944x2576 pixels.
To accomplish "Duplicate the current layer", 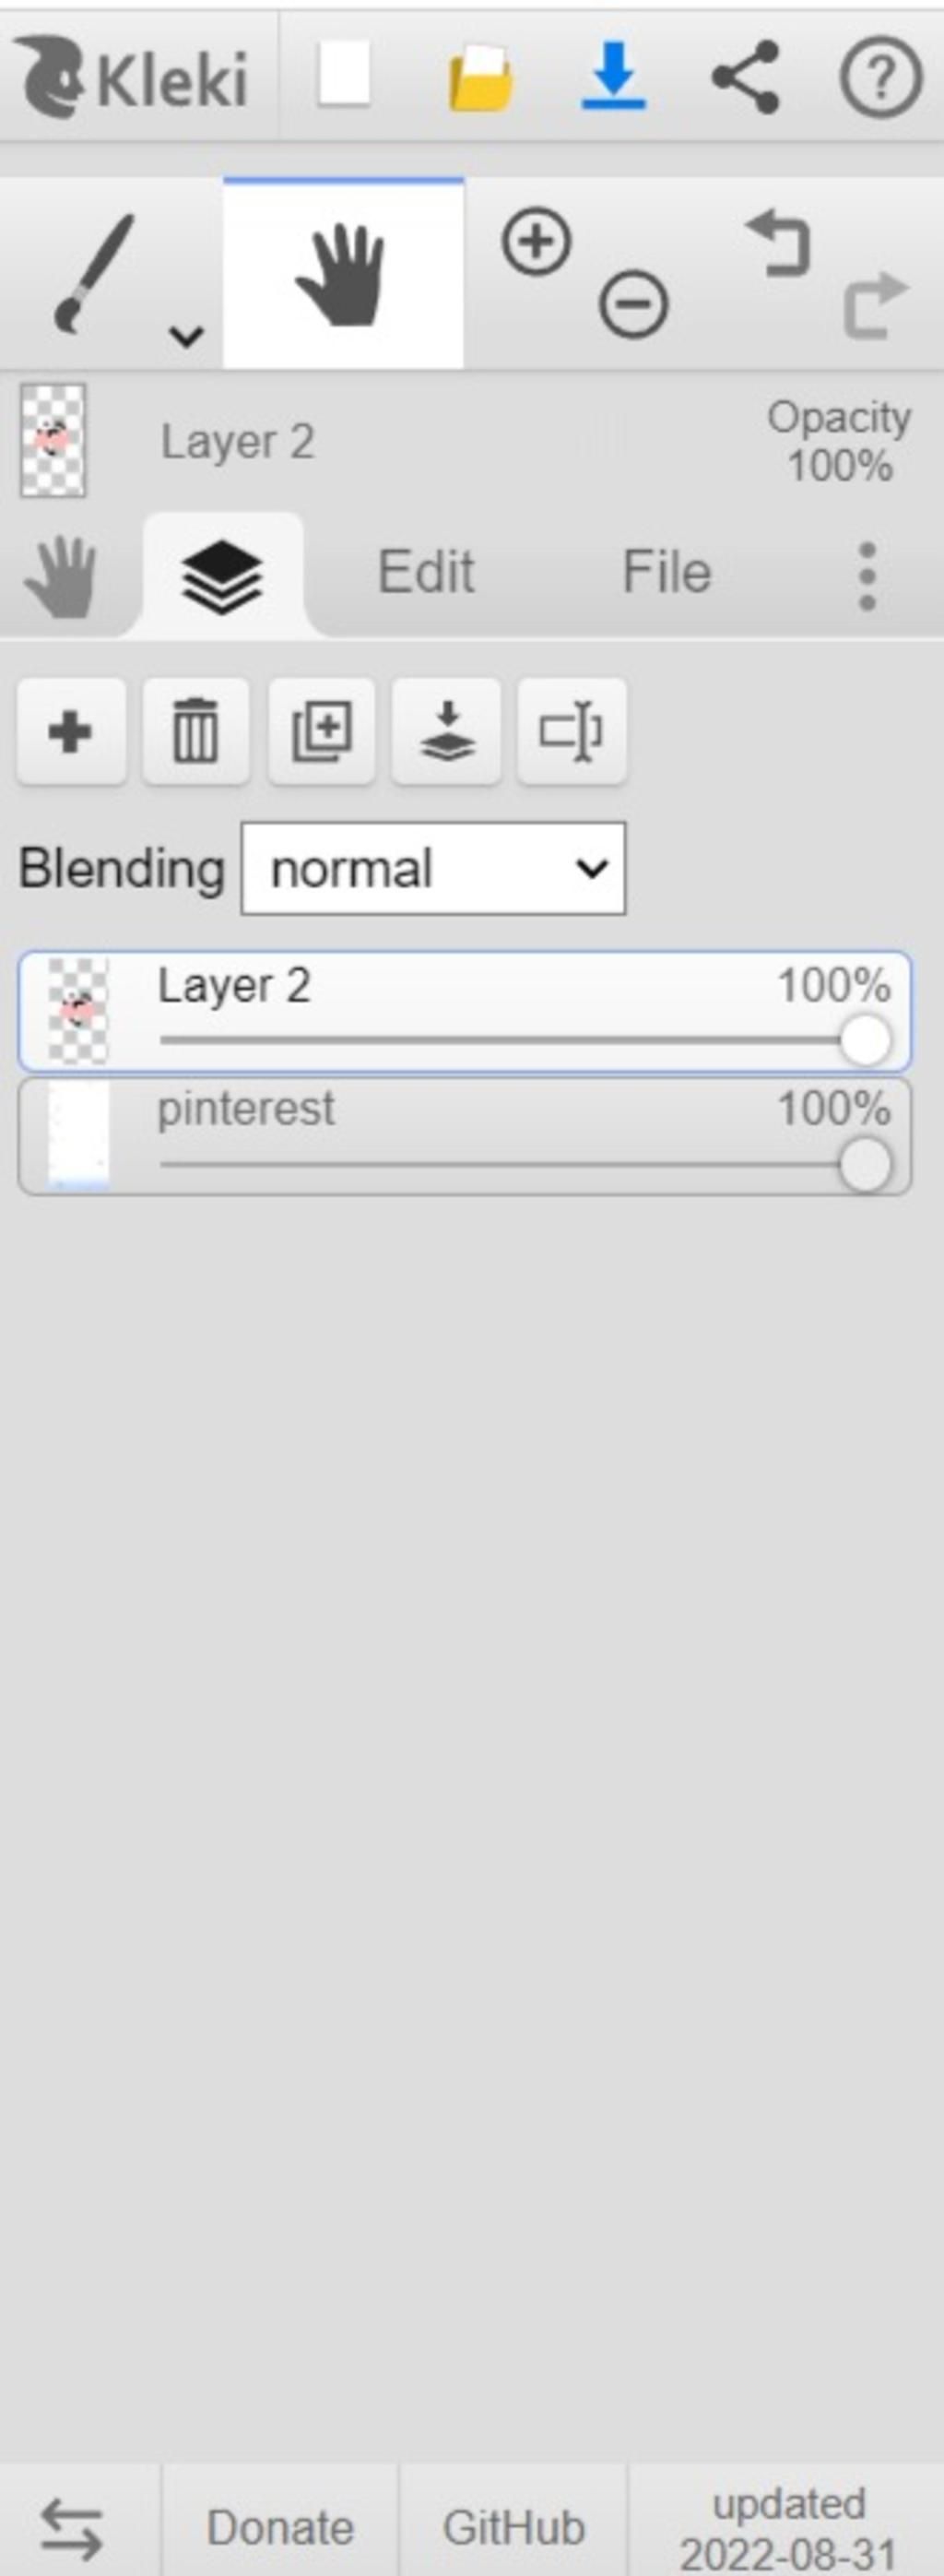I will click(321, 731).
